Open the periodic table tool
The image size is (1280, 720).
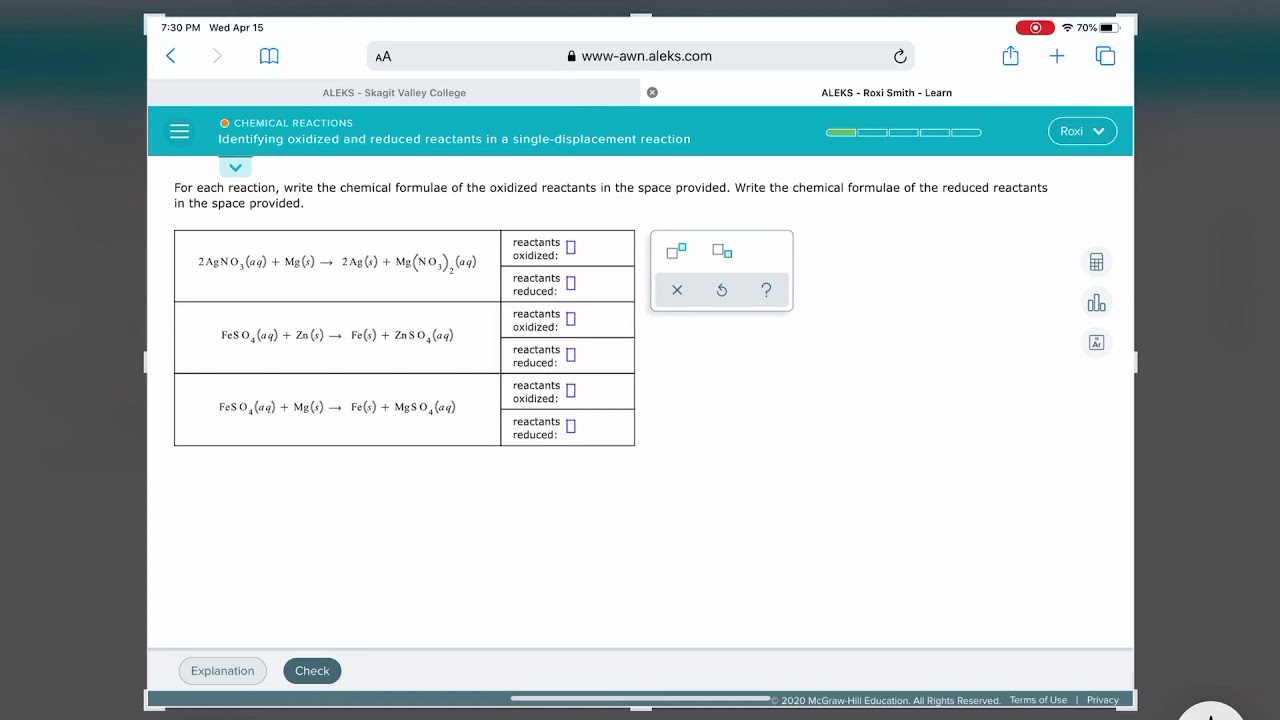pos(1096,343)
